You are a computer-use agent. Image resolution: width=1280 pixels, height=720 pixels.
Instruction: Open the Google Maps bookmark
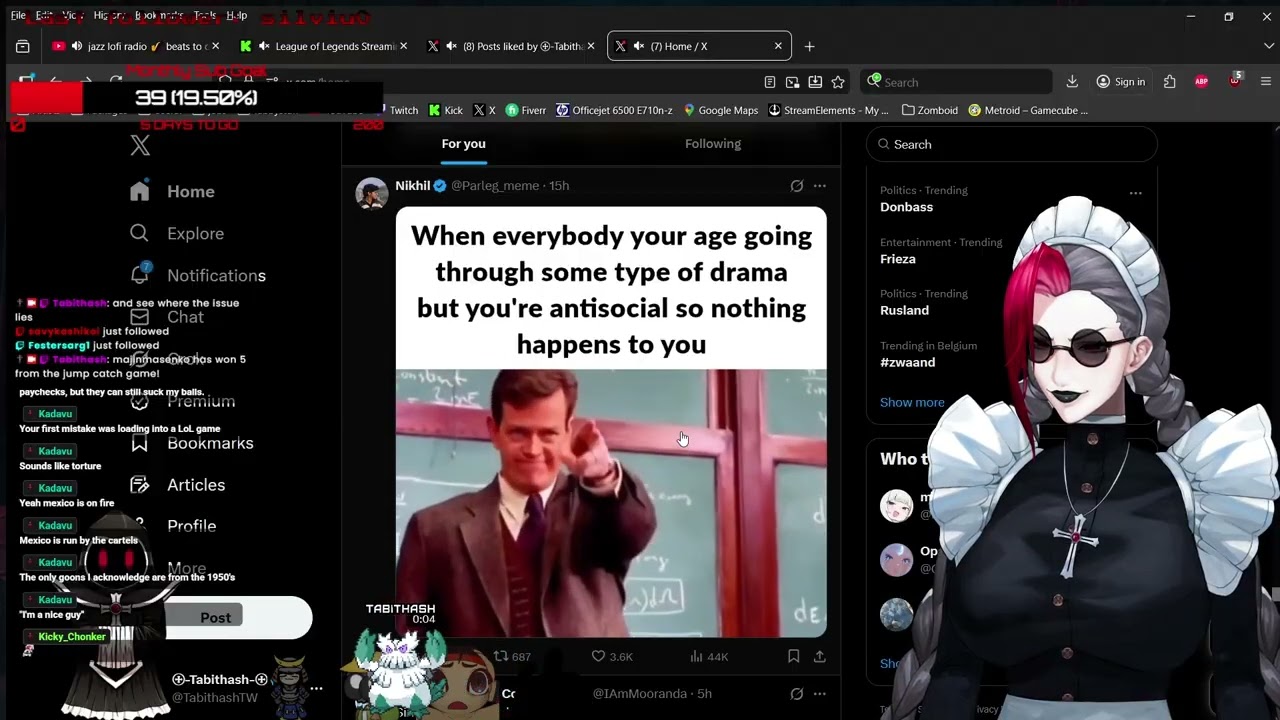pos(720,110)
